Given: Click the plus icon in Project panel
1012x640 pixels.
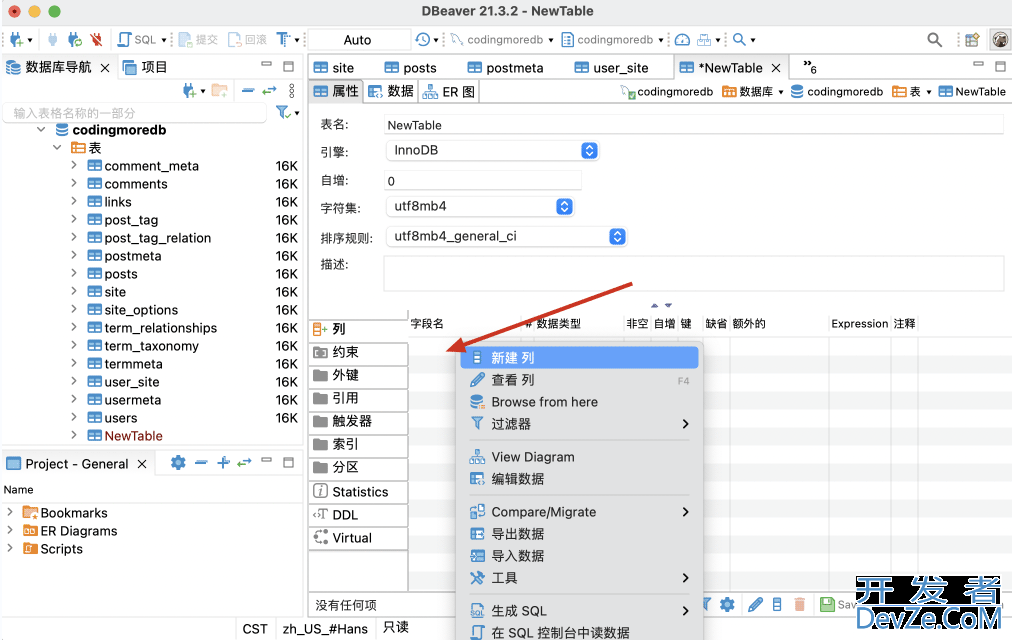Looking at the screenshot, I should (223, 463).
